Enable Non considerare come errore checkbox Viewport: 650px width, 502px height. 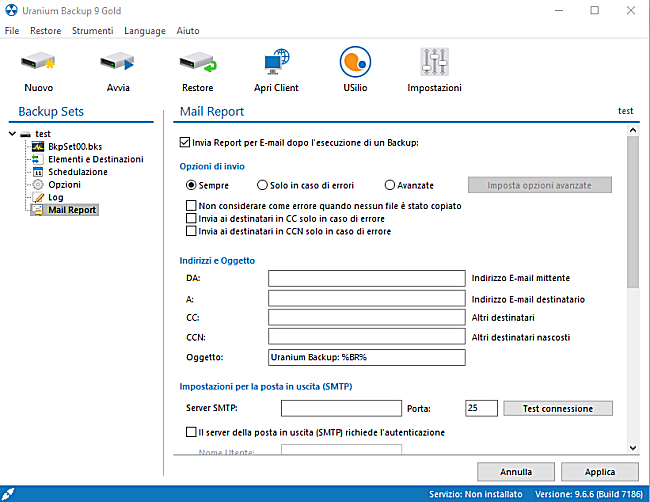click(x=191, y=206)
